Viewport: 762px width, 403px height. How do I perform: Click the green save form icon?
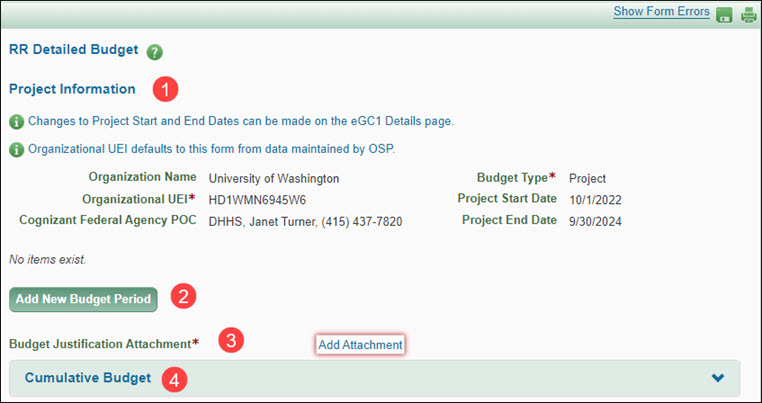coord(724,14)
